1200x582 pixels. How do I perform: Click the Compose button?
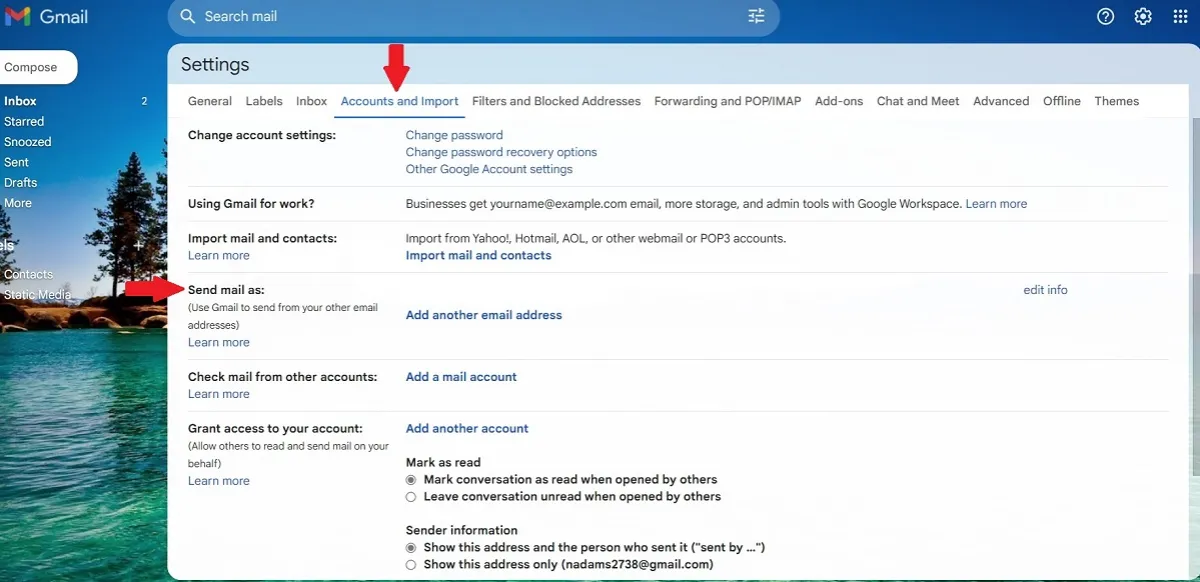click(32, 66)
